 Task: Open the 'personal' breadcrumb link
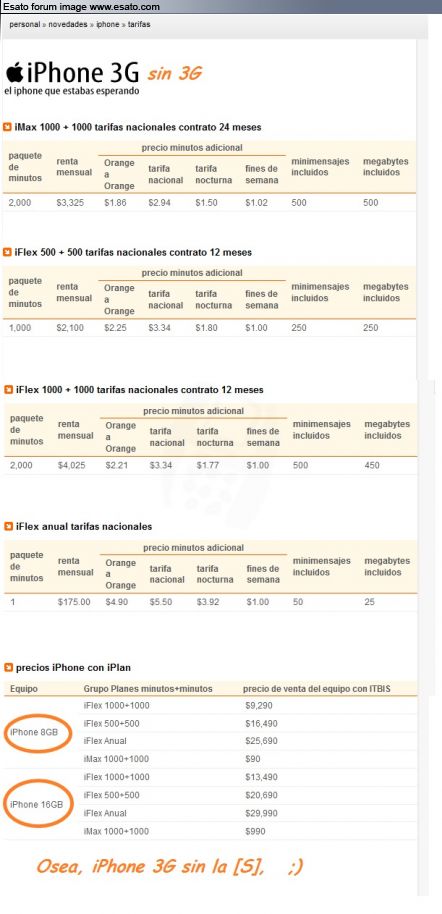point(24,24)
